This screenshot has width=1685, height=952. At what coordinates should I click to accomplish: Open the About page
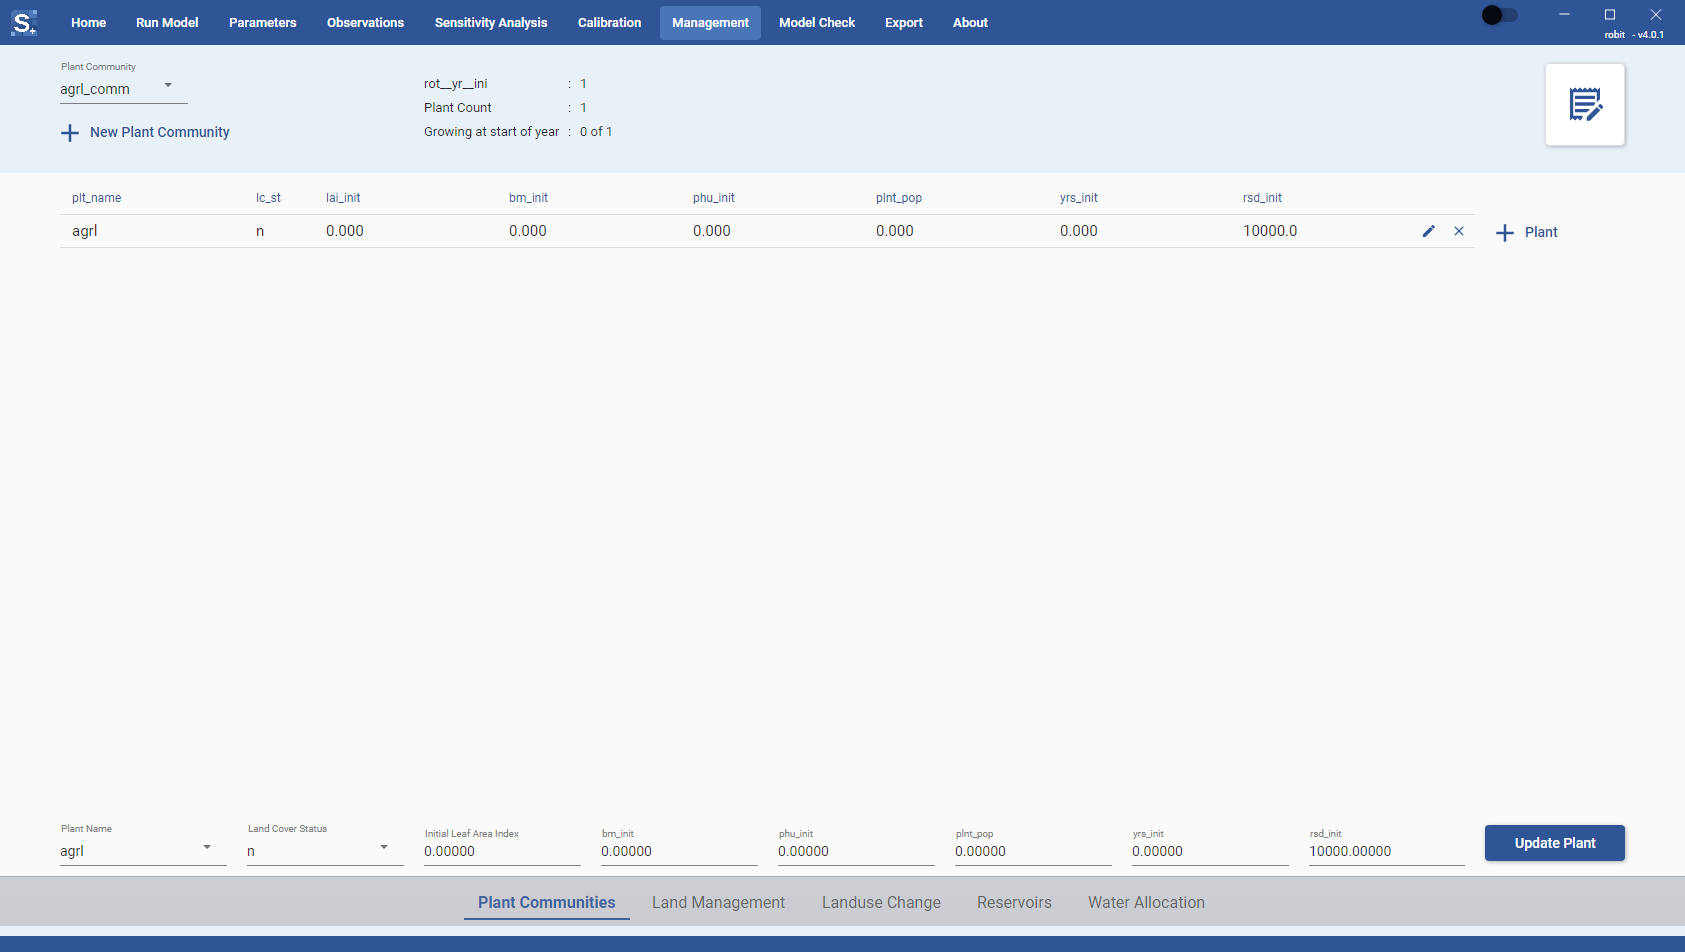click(x=970, y=22)
